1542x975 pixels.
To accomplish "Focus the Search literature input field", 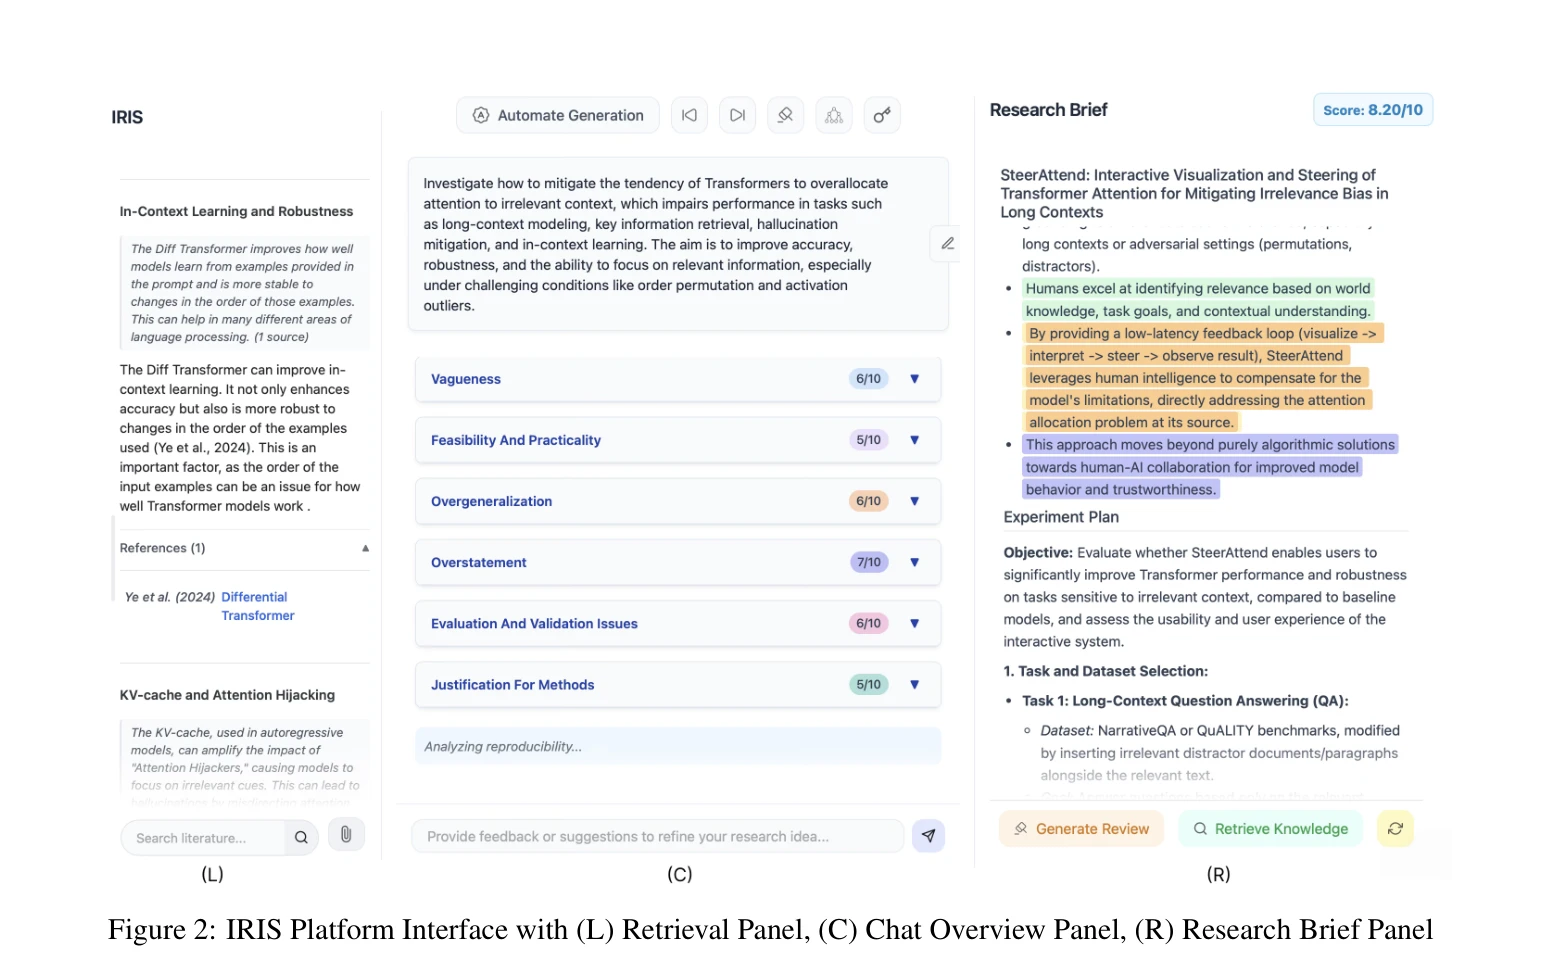I will (205, 838).
